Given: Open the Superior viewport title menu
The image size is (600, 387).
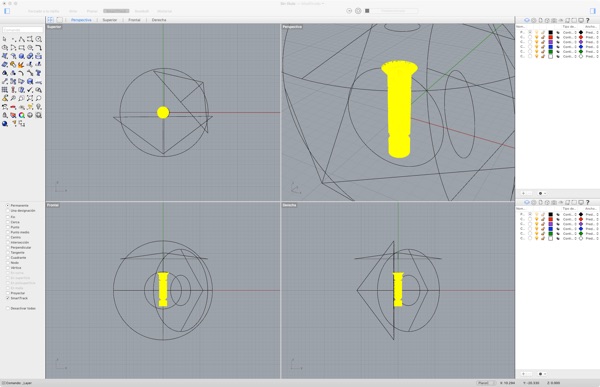Looking at the screenshot, I should coord(54,27).
